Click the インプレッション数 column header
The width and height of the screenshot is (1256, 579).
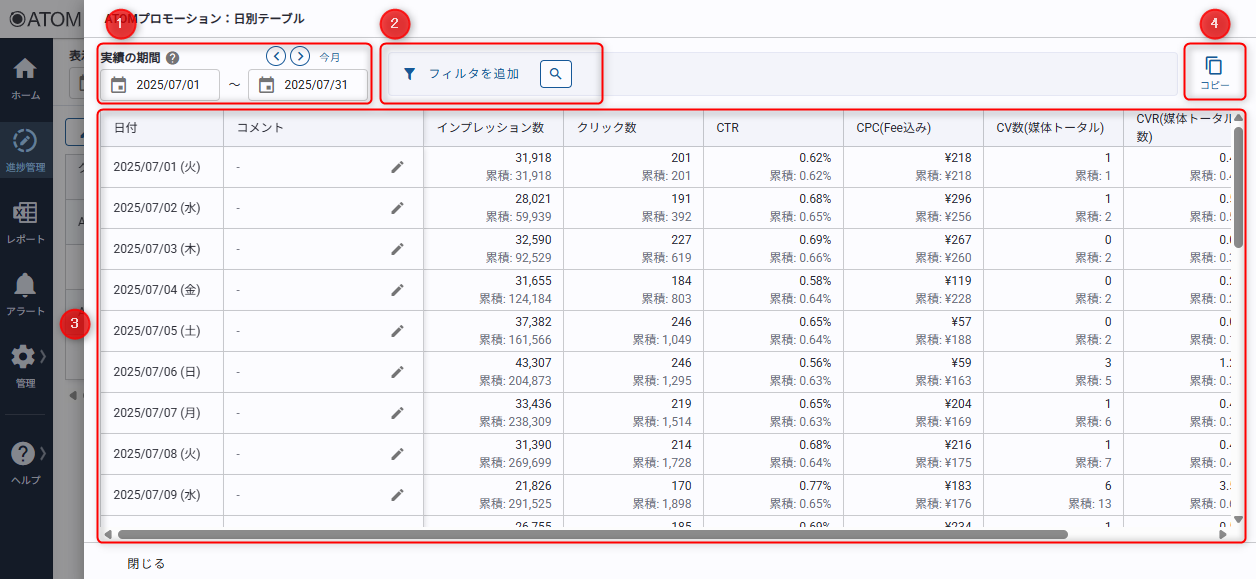click(490, 128)
